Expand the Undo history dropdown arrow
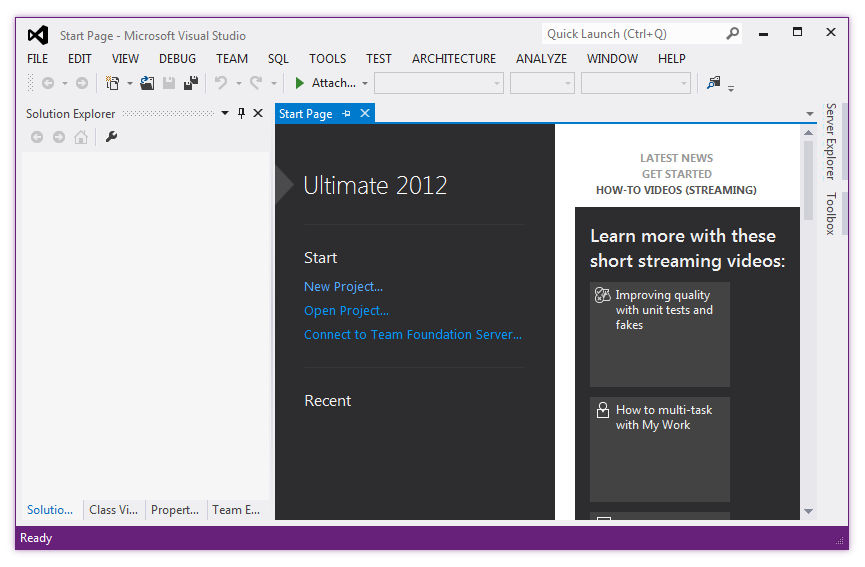The width and height of the screenshot is (865, 567). pyautogui.click(x=239, y=84)
